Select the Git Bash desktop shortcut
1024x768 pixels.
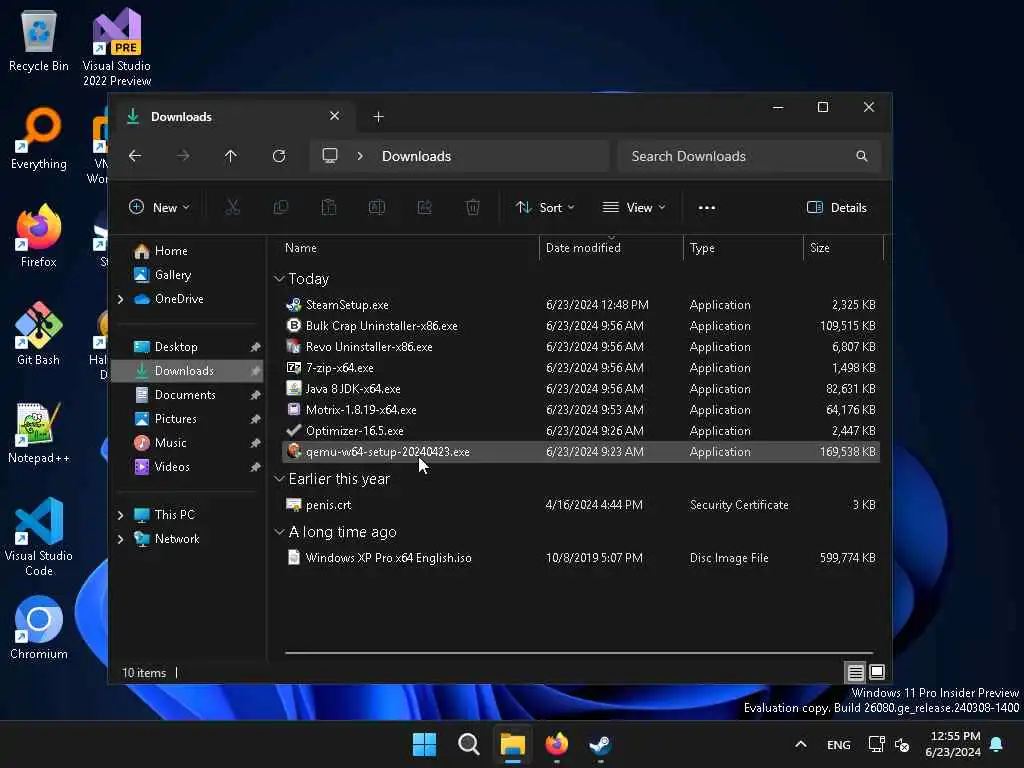point(39,334)
